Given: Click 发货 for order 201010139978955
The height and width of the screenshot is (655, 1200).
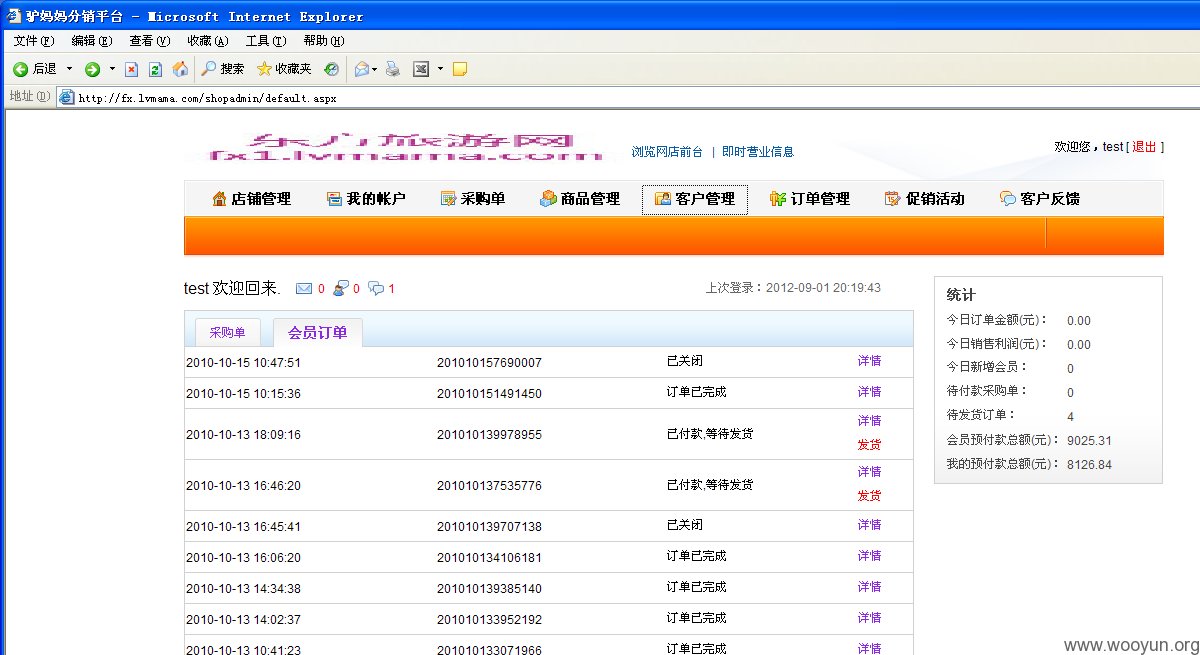Looking at the screenshot, I should [x=869, y=445].
